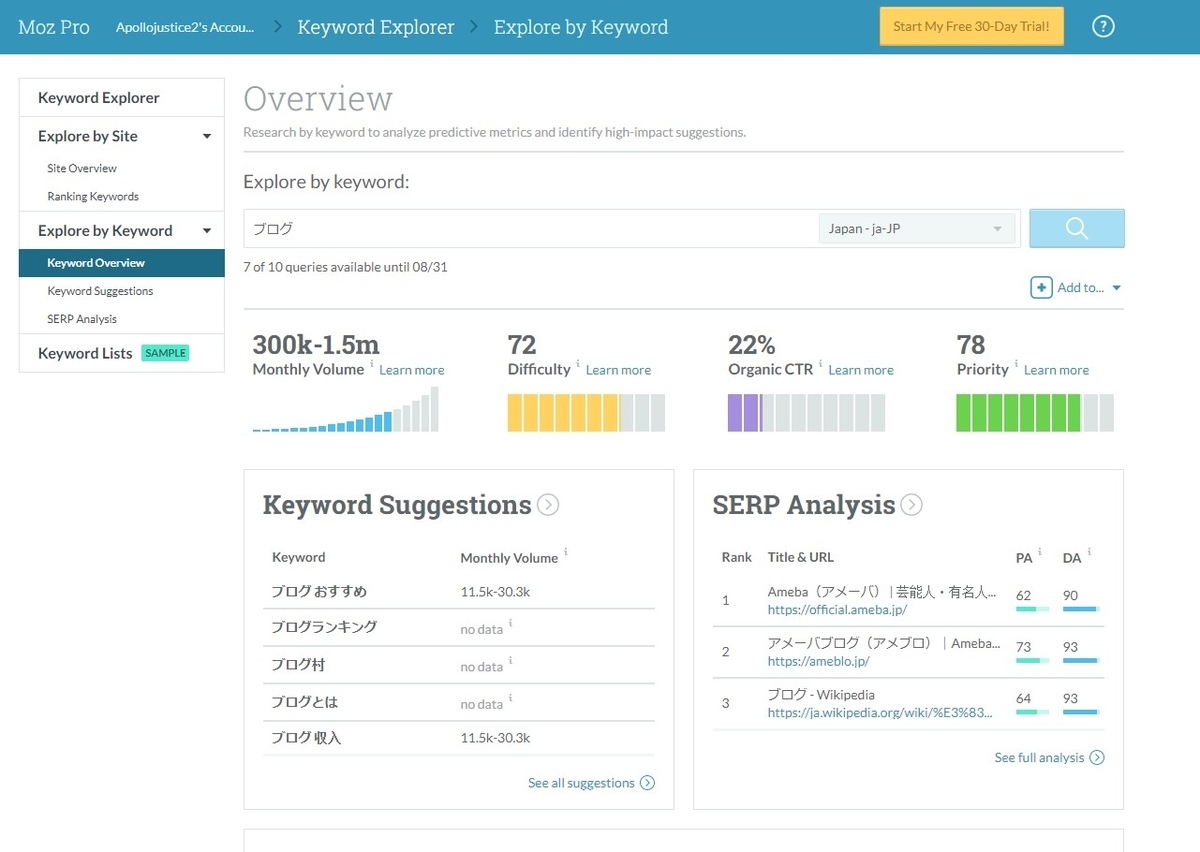Click info icon beside ブログとは no data
Screen dimensions: 1200x852
(510, 698)
